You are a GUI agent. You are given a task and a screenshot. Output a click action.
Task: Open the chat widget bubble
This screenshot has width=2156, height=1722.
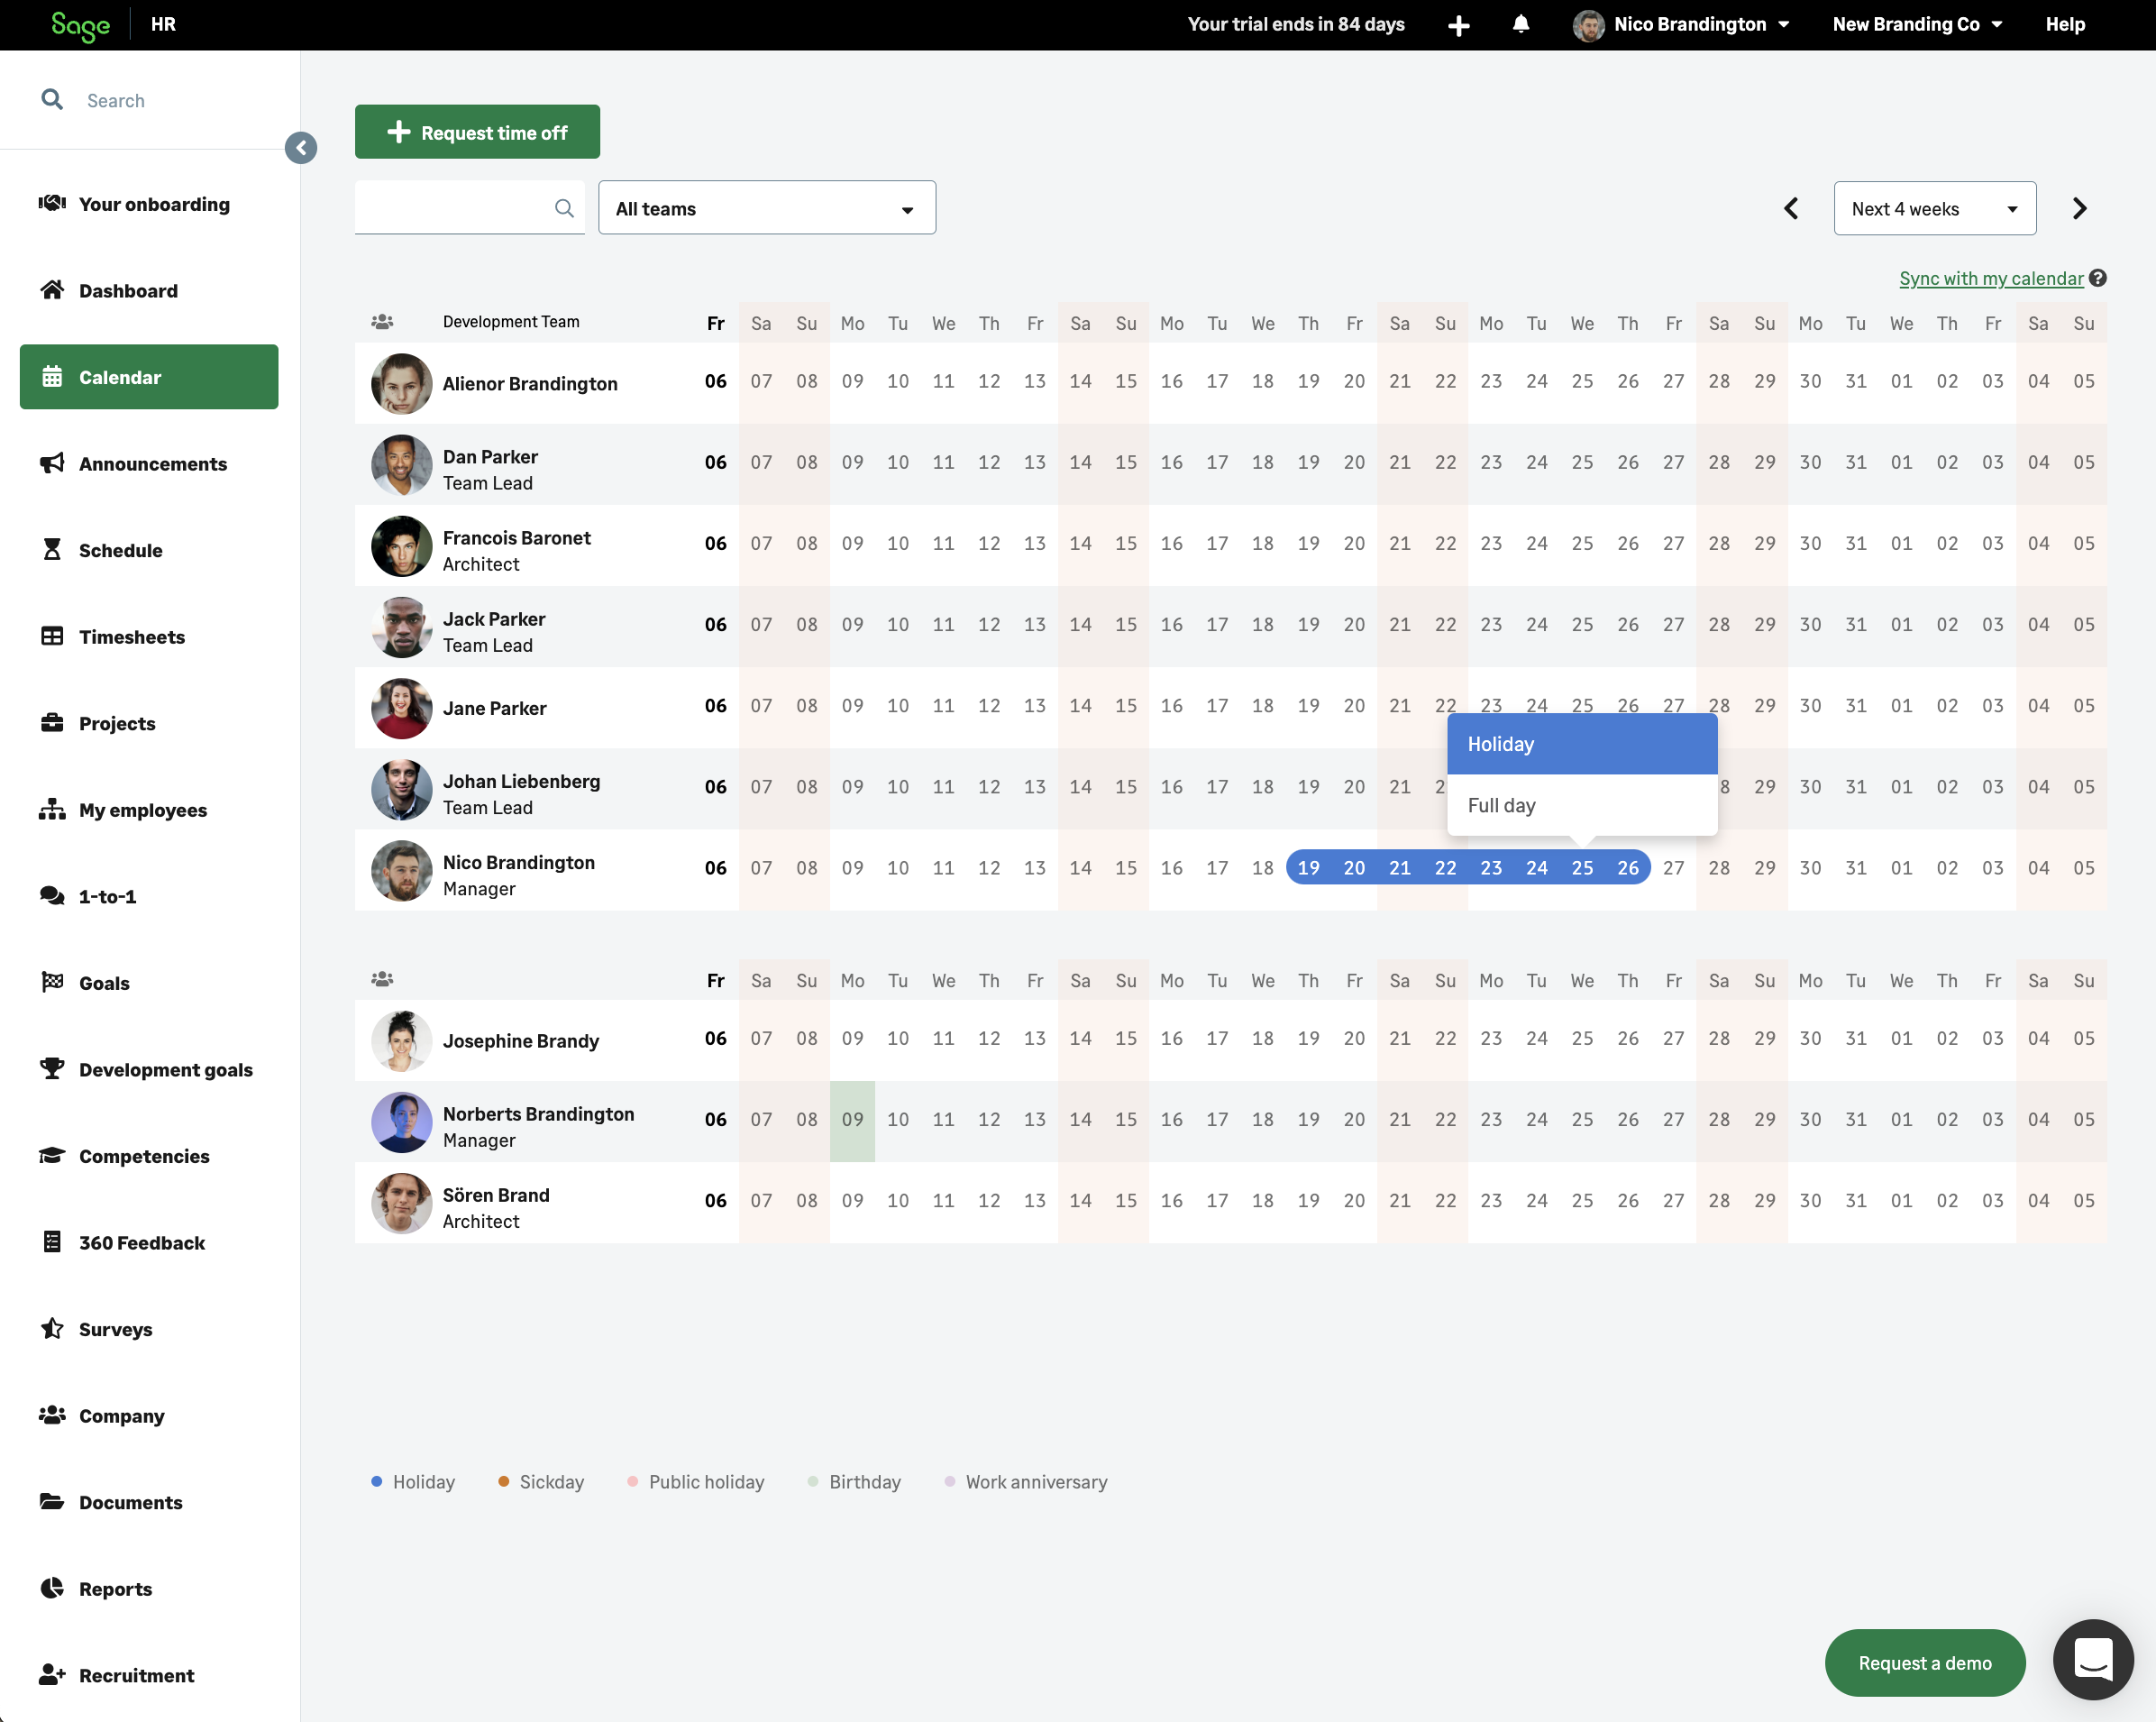tap(2093, 1660)
